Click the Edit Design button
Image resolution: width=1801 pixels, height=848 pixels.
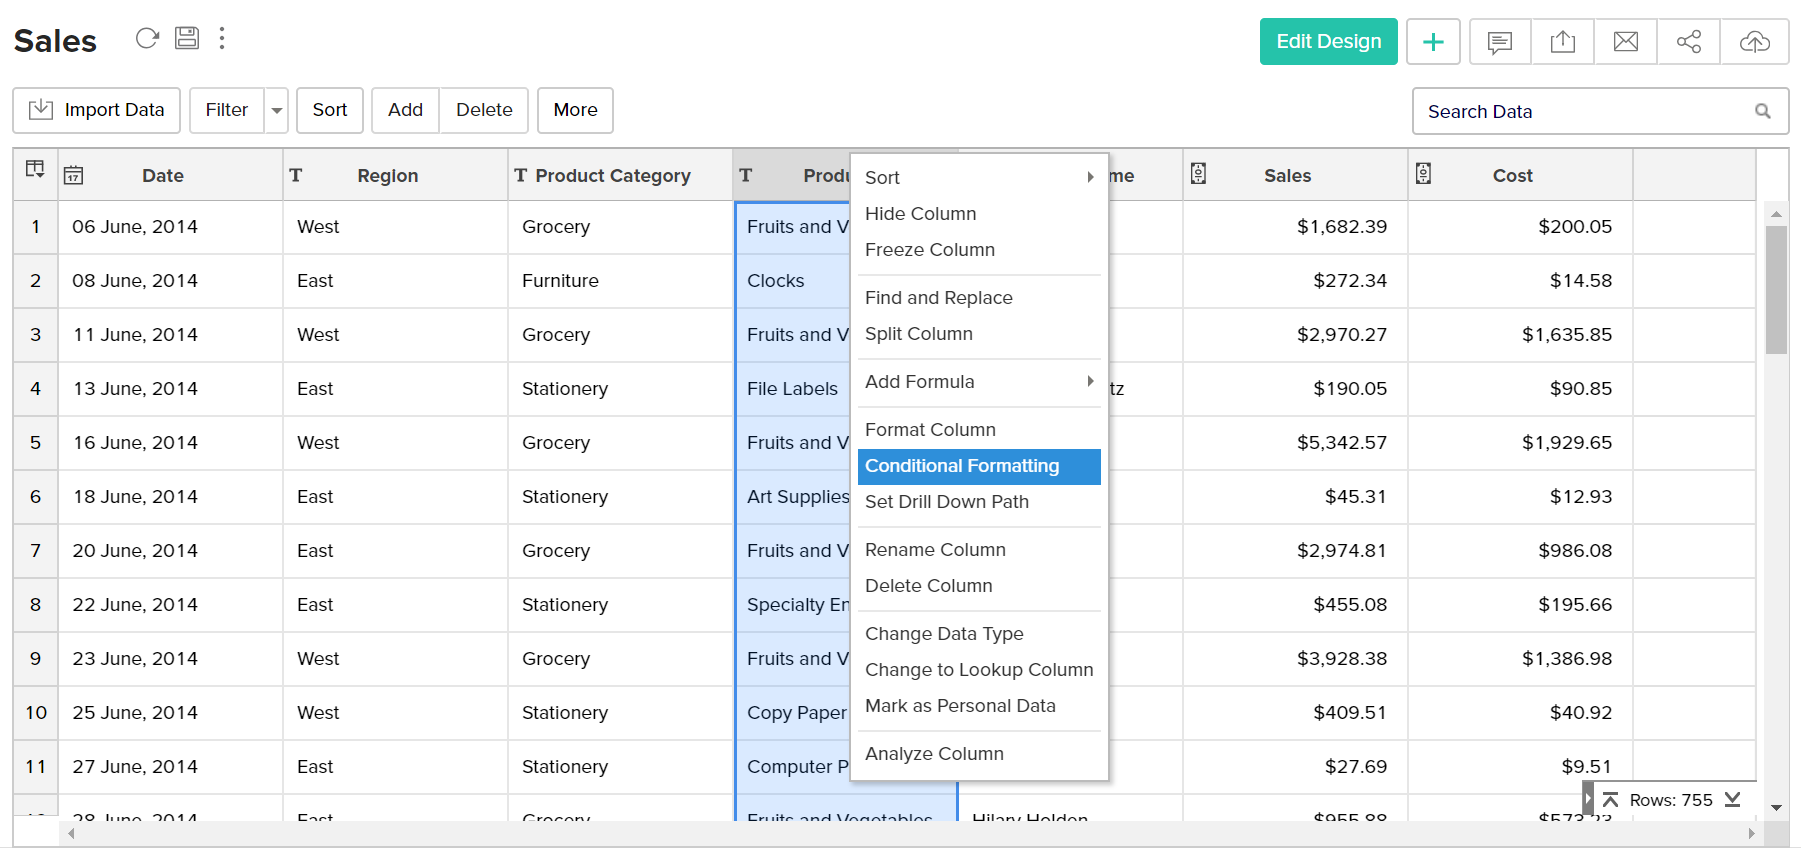point(1328,42)
